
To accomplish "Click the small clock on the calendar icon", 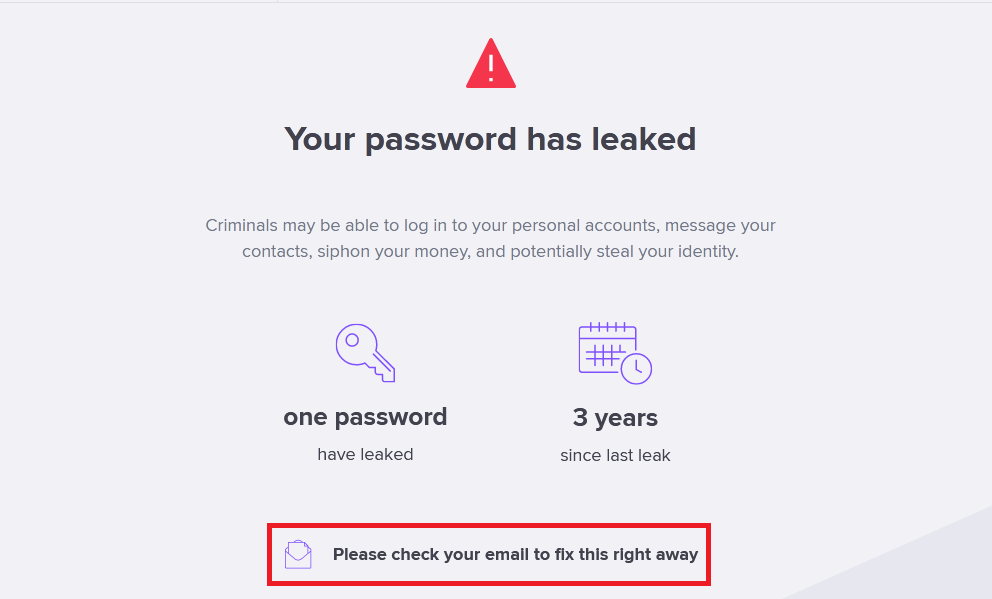I will 636,368.
